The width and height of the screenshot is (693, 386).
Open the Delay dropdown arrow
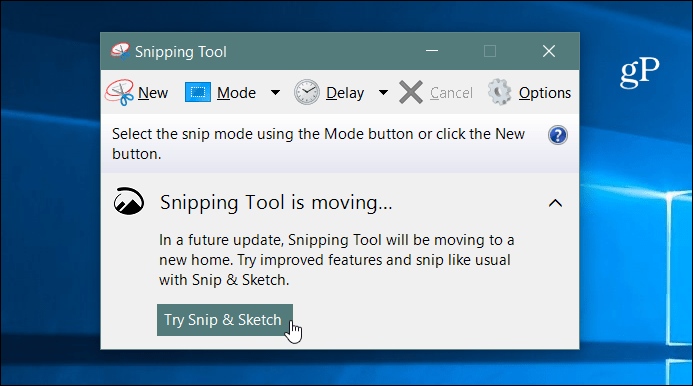[384, 92]
